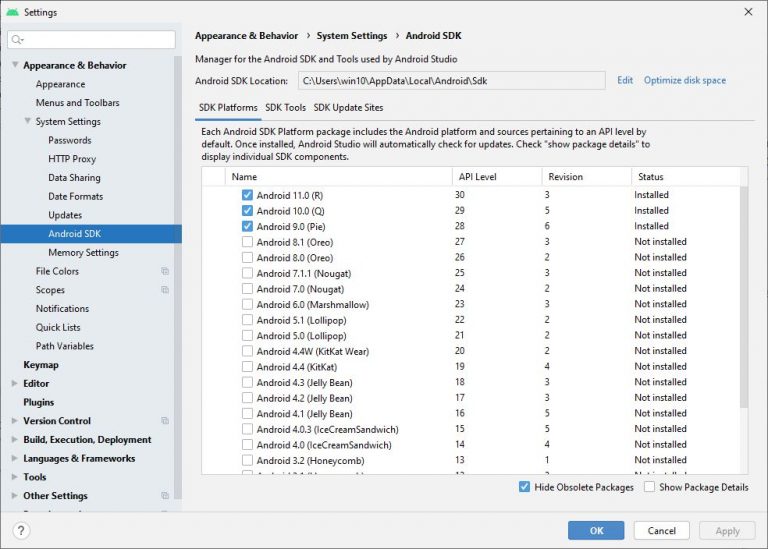Screen dimensions: 768x549
Task: Click the Android SDK Location path field
Action: click(451, 81)
